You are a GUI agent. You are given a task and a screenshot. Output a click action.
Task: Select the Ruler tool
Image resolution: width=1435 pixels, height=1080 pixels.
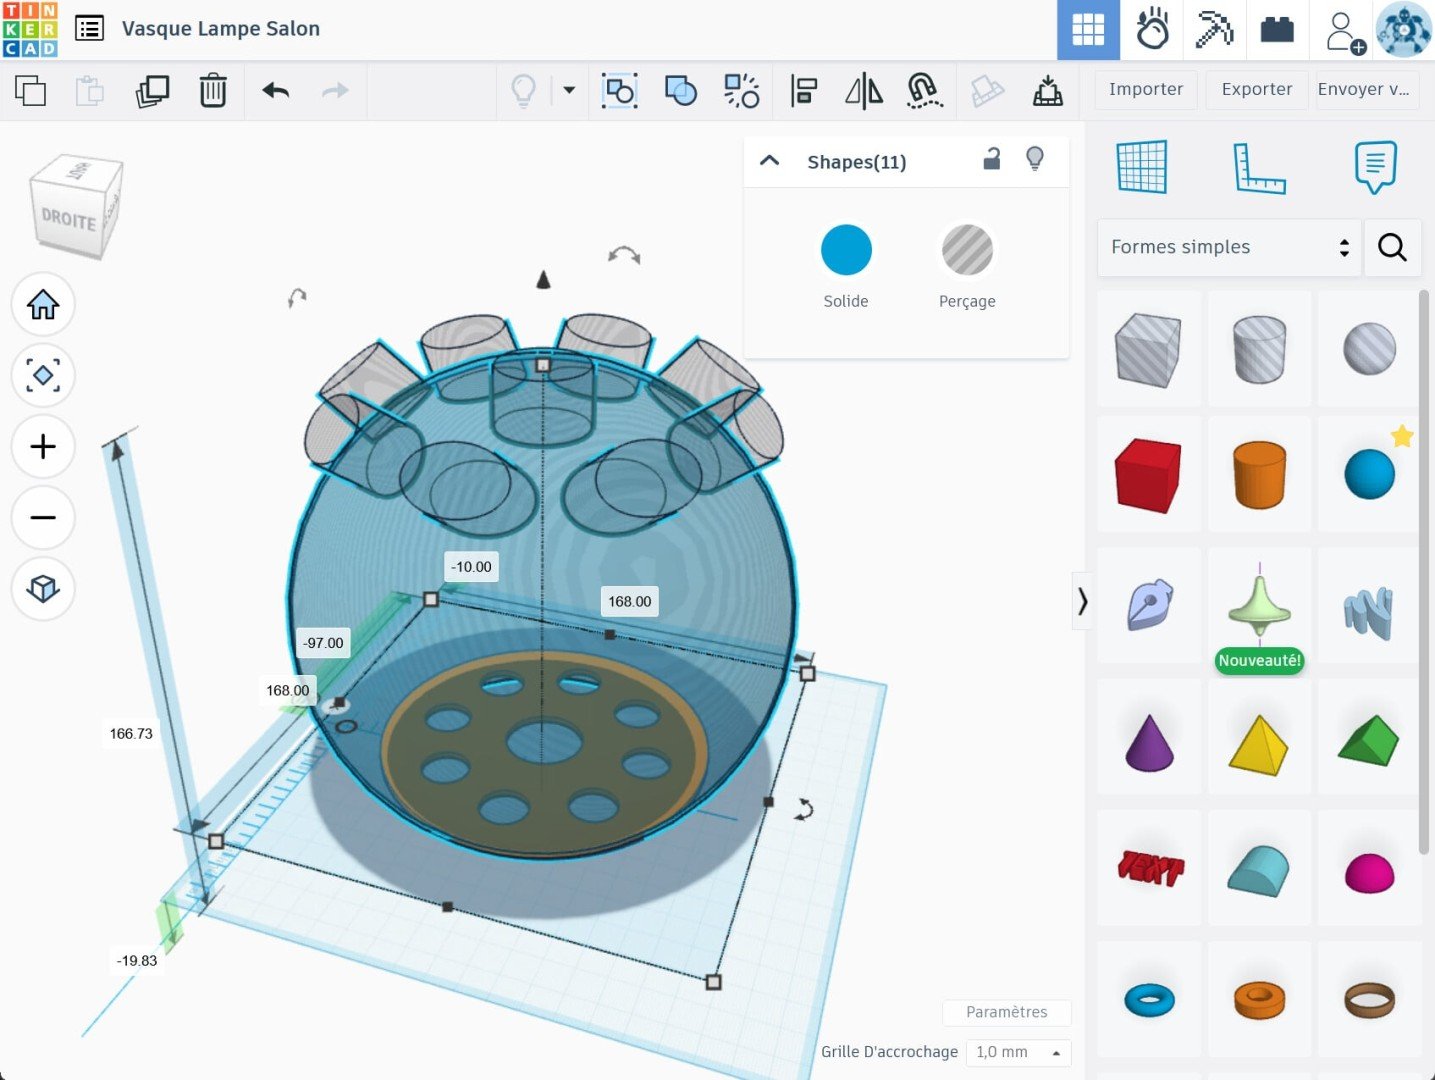1259,167
